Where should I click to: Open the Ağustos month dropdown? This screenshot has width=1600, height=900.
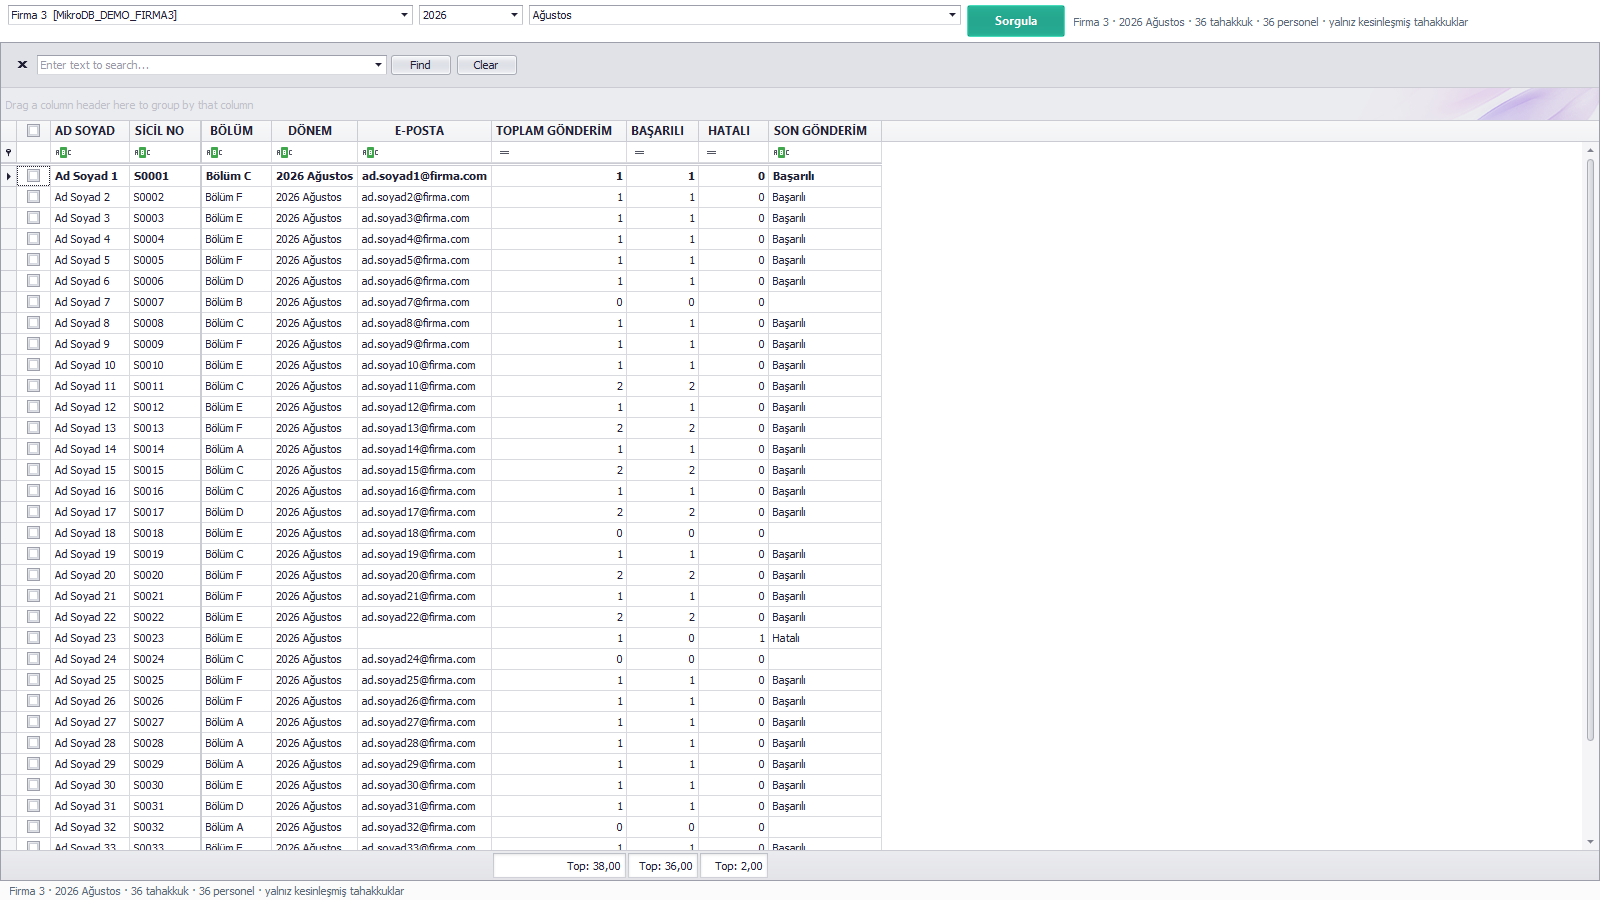click(744, 15)
